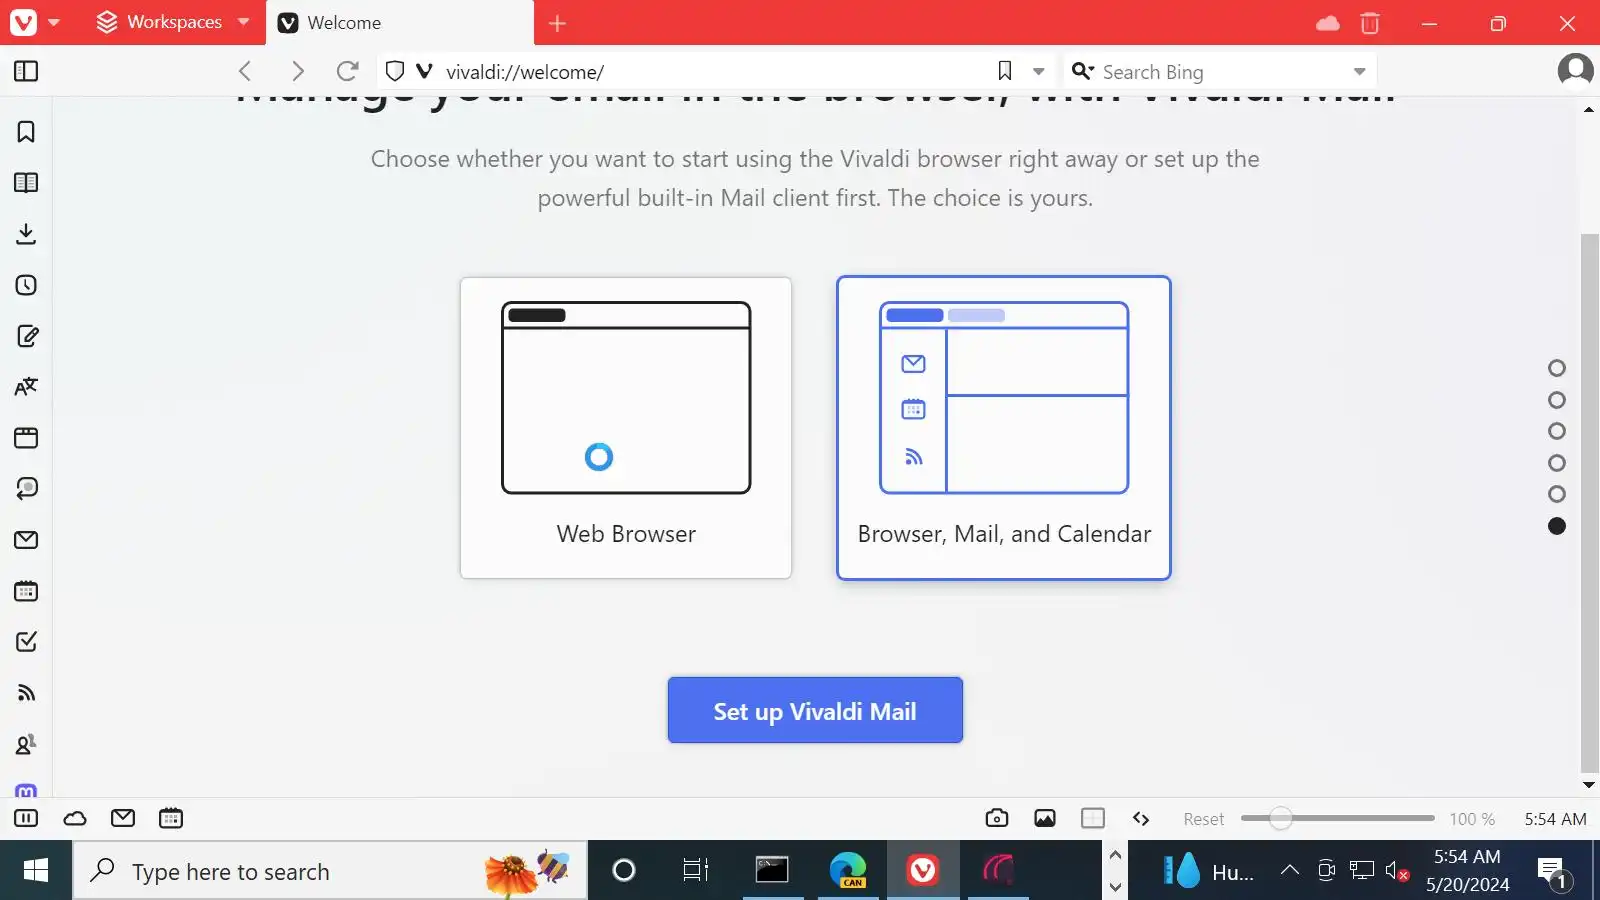Show hidden system tray icons

(1290, 870)
